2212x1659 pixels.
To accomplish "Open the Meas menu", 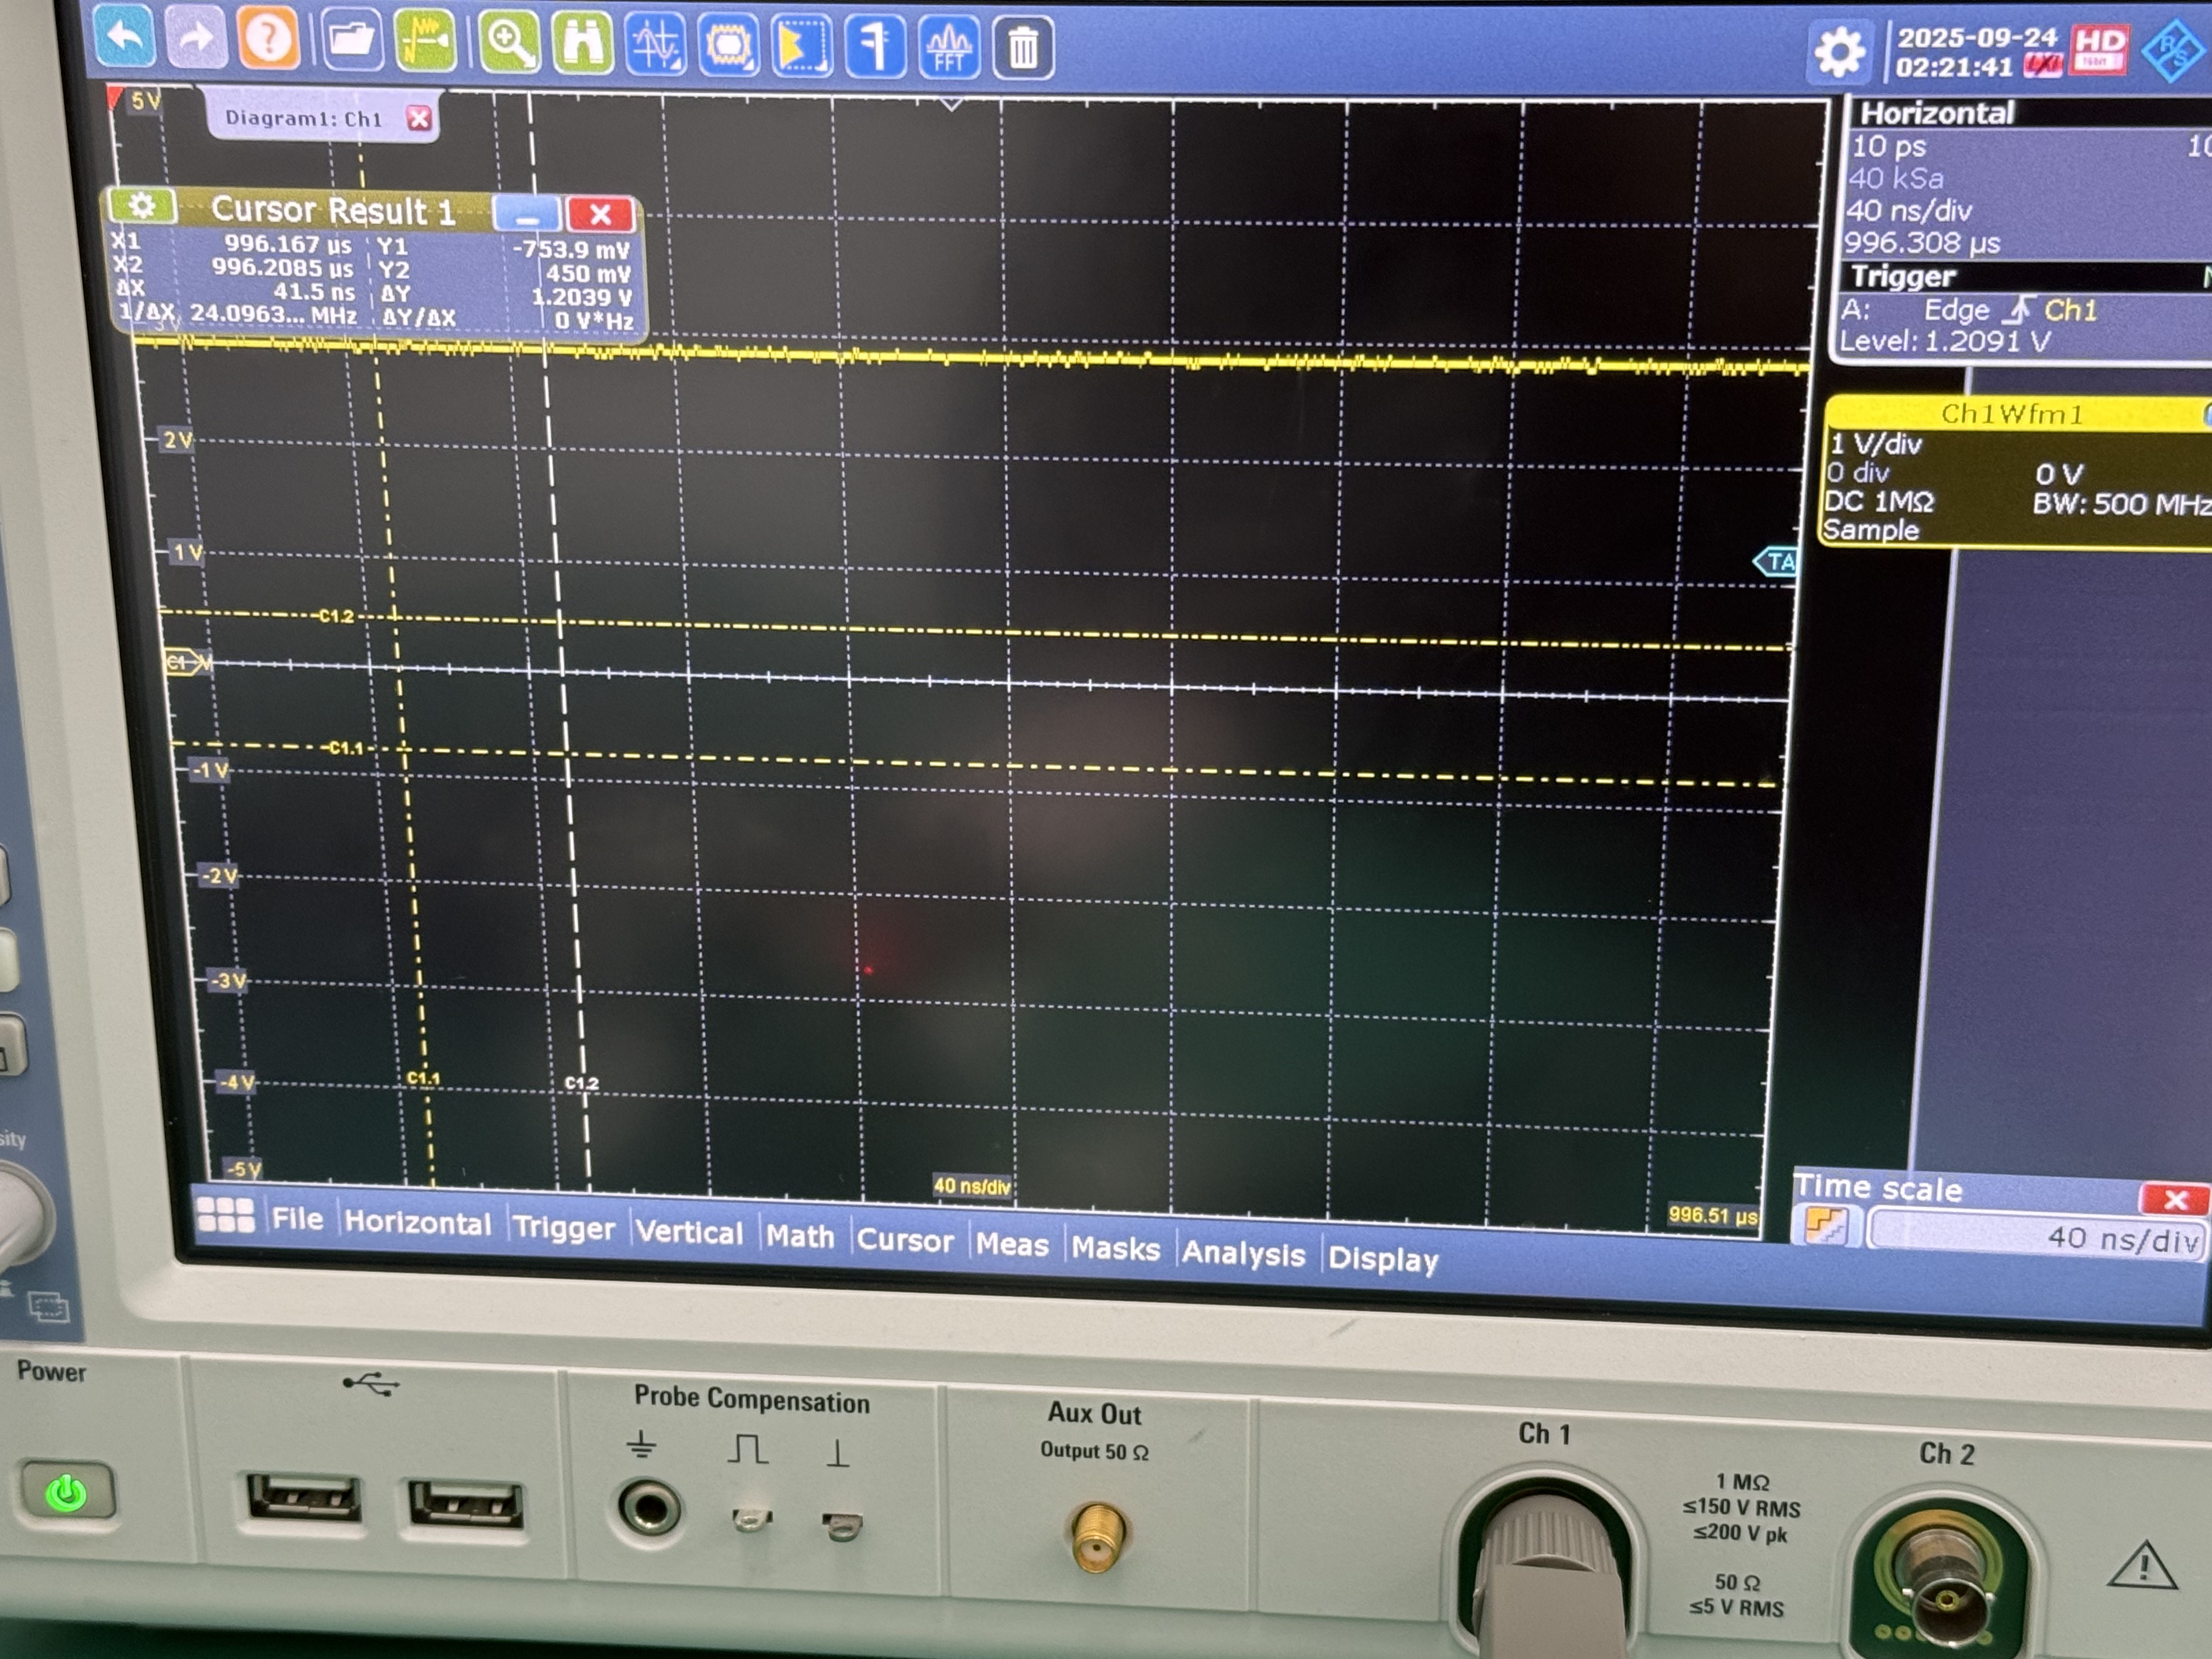I will (1011, 1245).
